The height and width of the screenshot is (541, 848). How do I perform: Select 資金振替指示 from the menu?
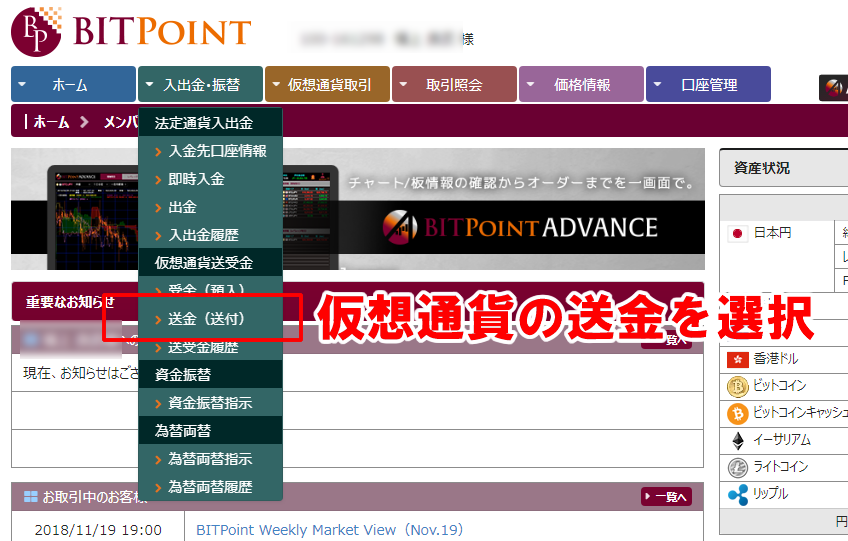pos(210,403)
